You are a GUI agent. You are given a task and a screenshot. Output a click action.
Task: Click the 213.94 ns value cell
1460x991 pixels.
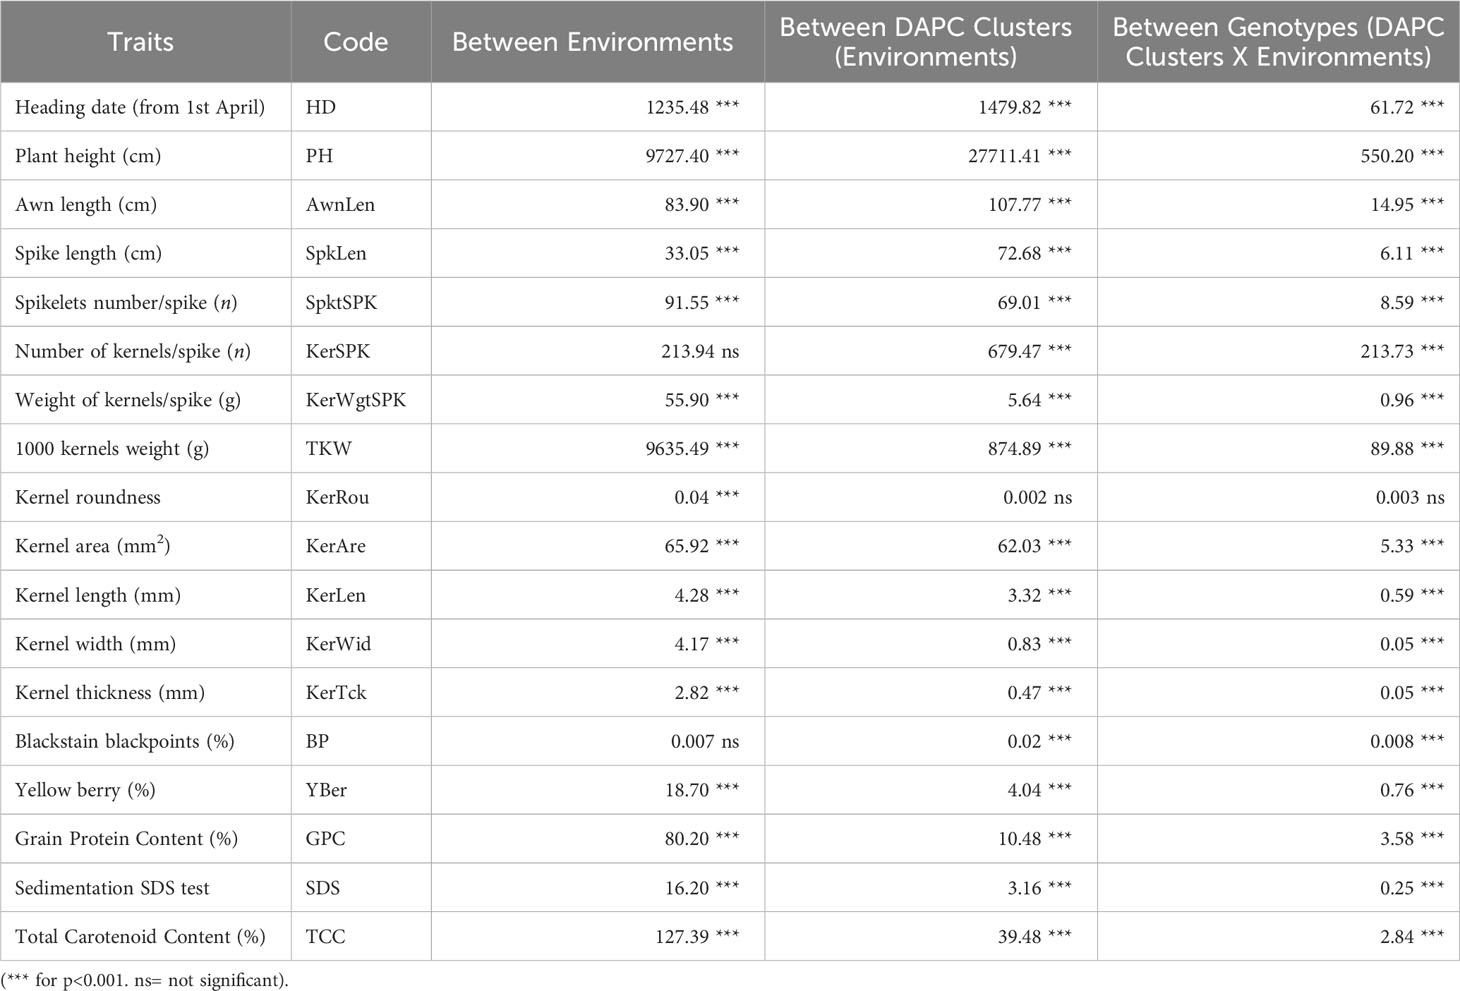coord(692,351)
